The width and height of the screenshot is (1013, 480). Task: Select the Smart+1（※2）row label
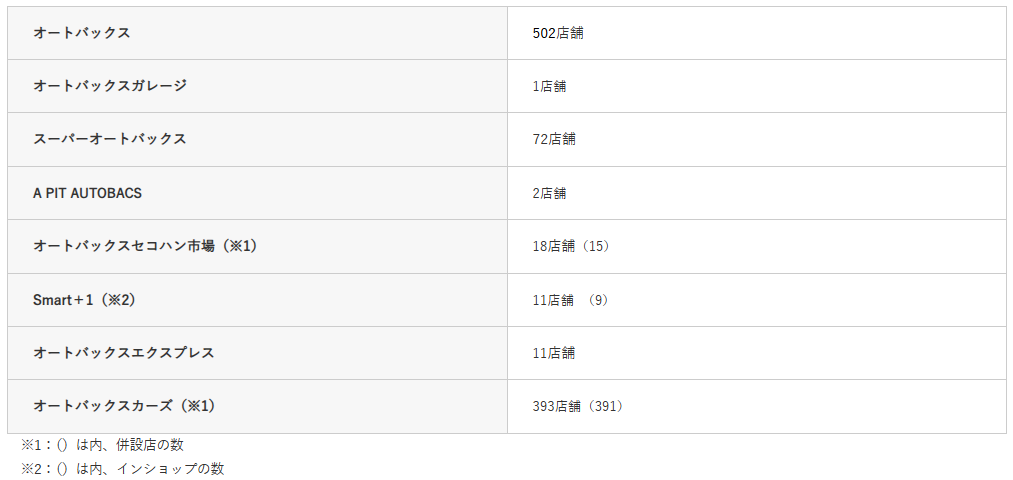point(83,299)
